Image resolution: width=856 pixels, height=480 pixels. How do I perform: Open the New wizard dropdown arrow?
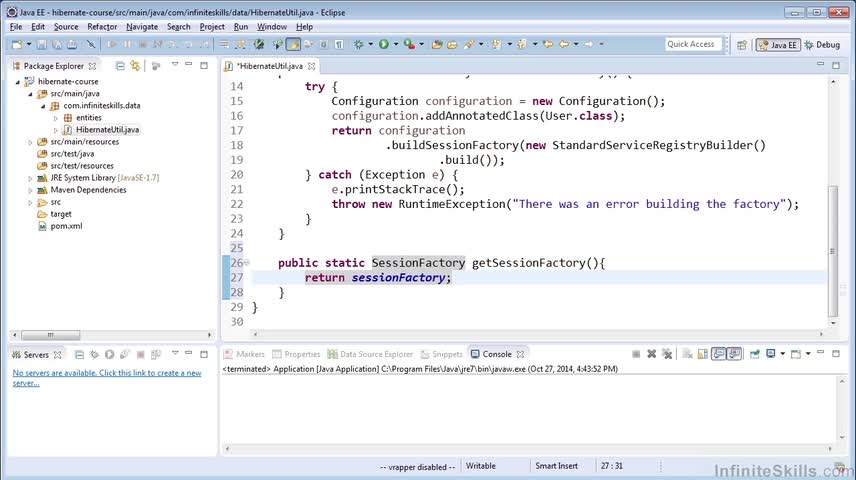(28, 44)
